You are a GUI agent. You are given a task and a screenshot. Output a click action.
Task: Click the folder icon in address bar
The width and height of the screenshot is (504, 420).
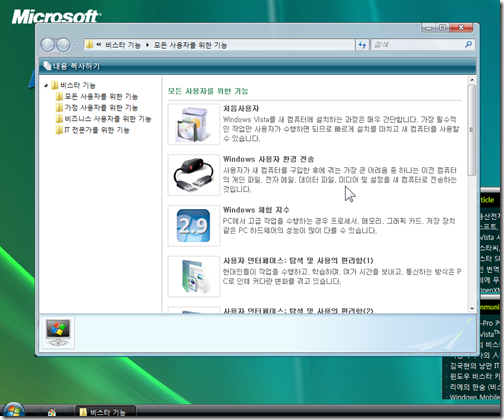[89, 44]
